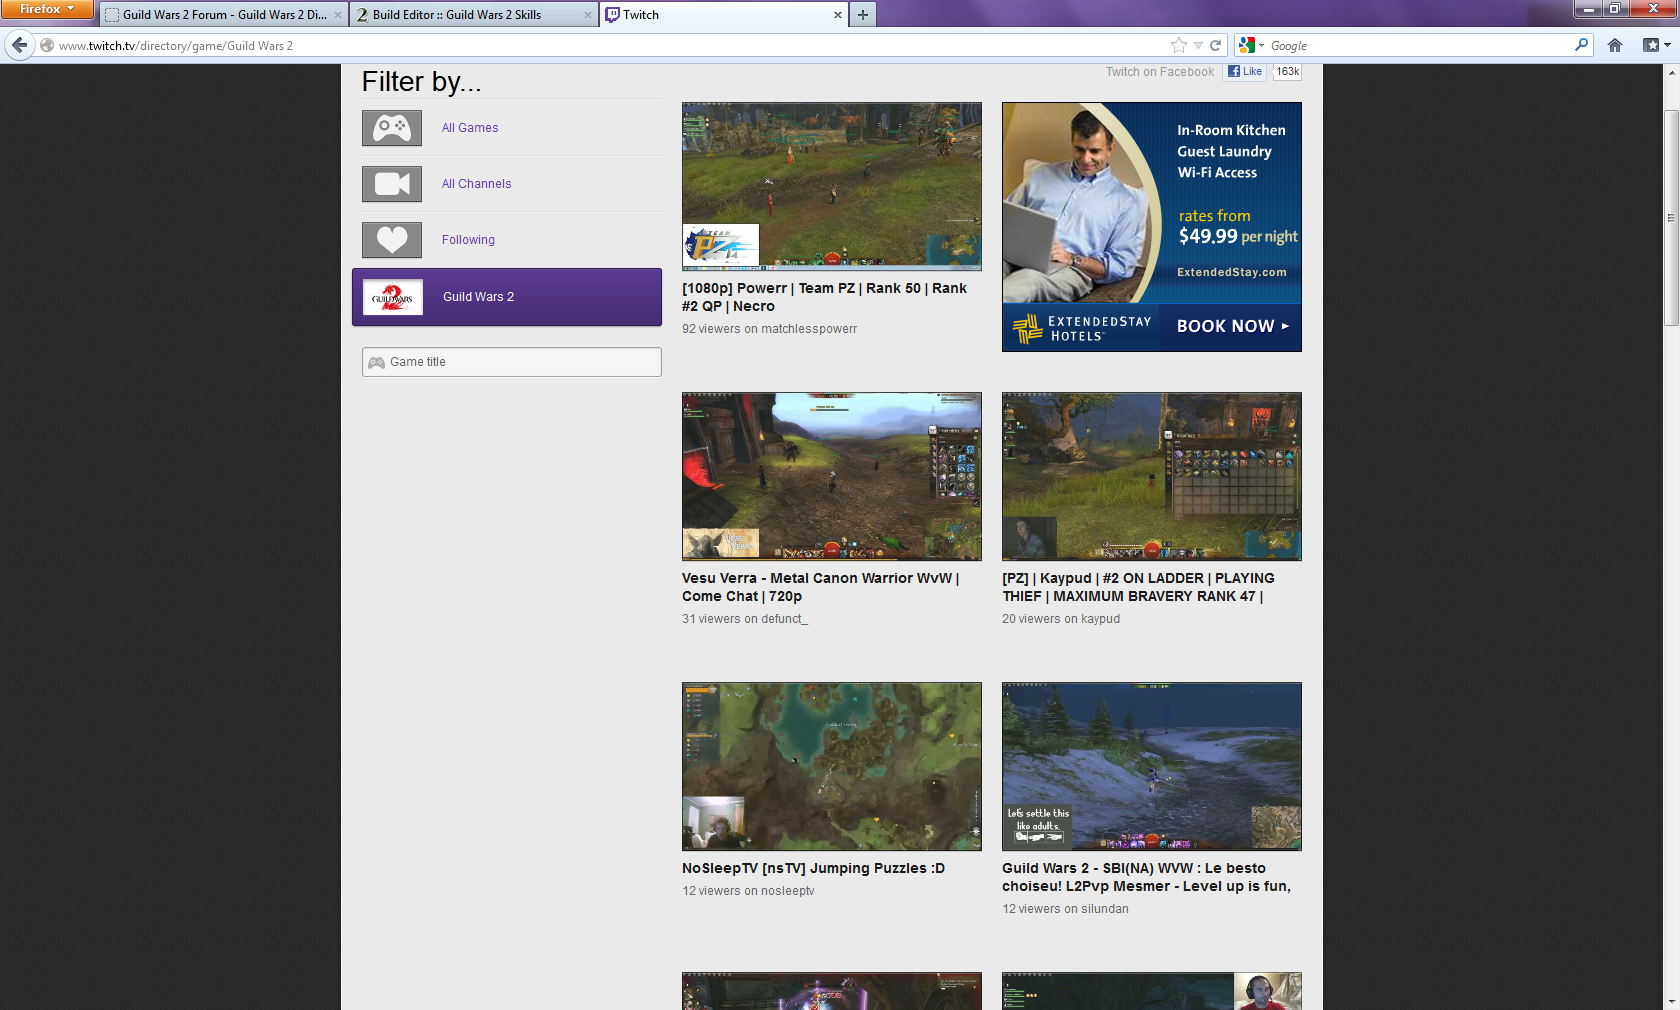
Task: Bookmark this page with the star icon
Action: [1179, 45]
